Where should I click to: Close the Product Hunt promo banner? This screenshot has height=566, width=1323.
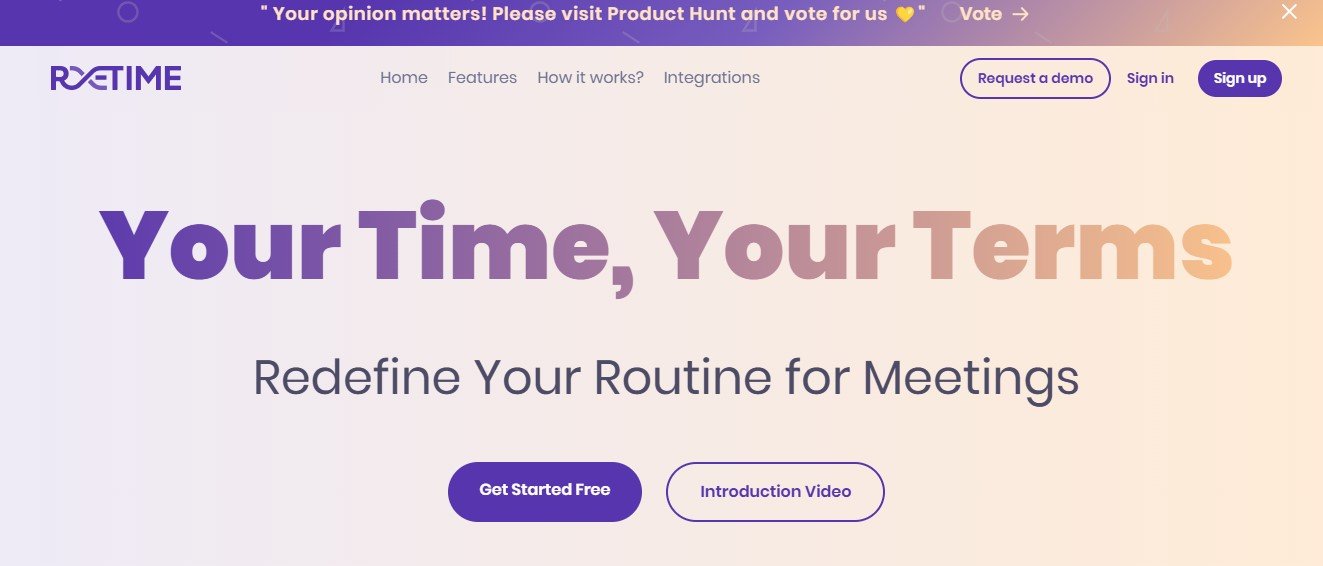pos(1289,12)
